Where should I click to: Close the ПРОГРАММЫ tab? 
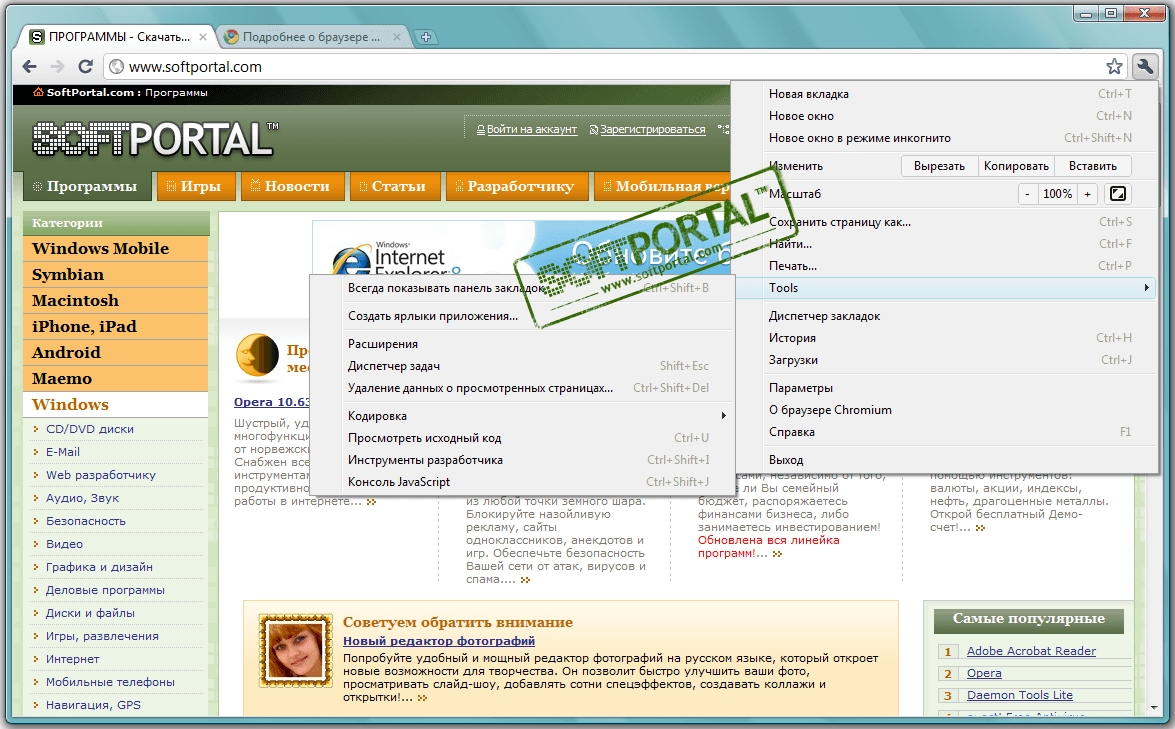click(x=202, y=37)
